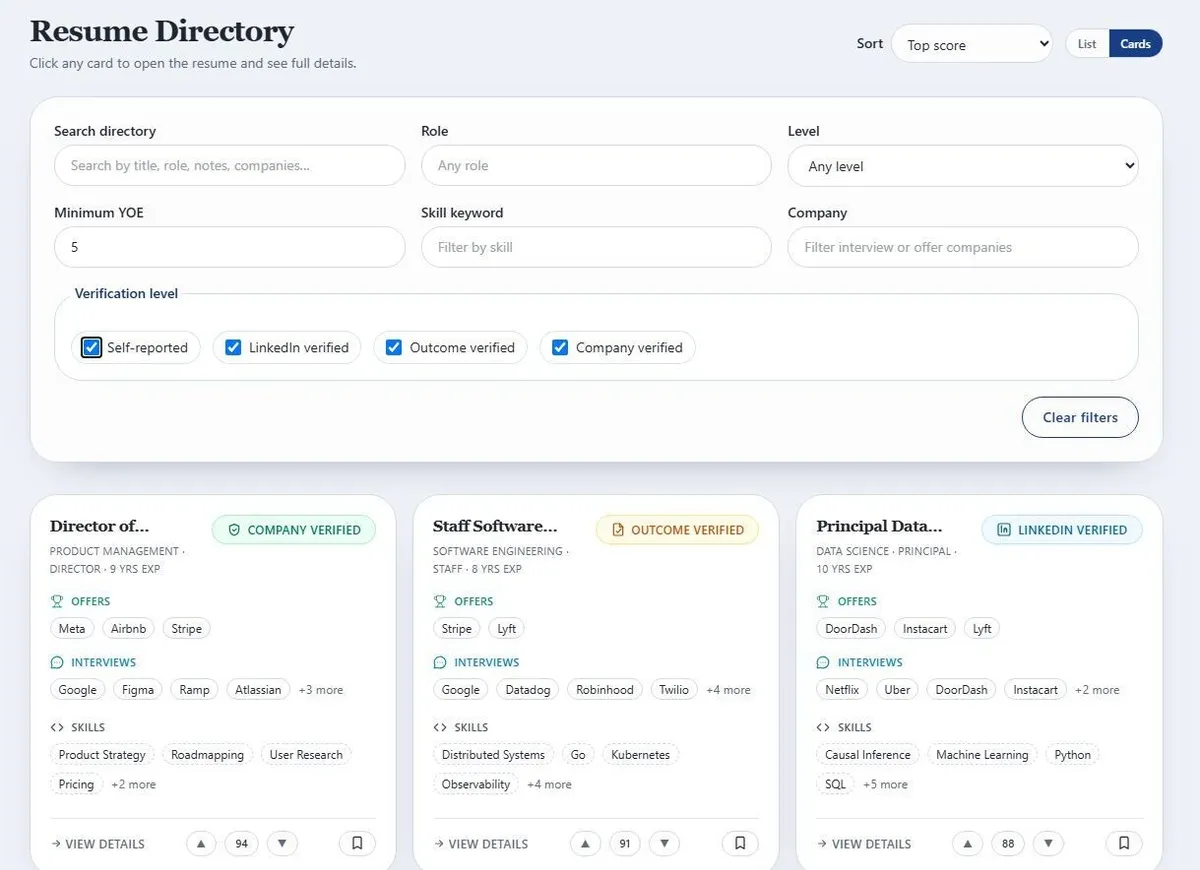Bookmark the Staff Software resume card
The image size is (1200, 870).
tap(740, 844)
